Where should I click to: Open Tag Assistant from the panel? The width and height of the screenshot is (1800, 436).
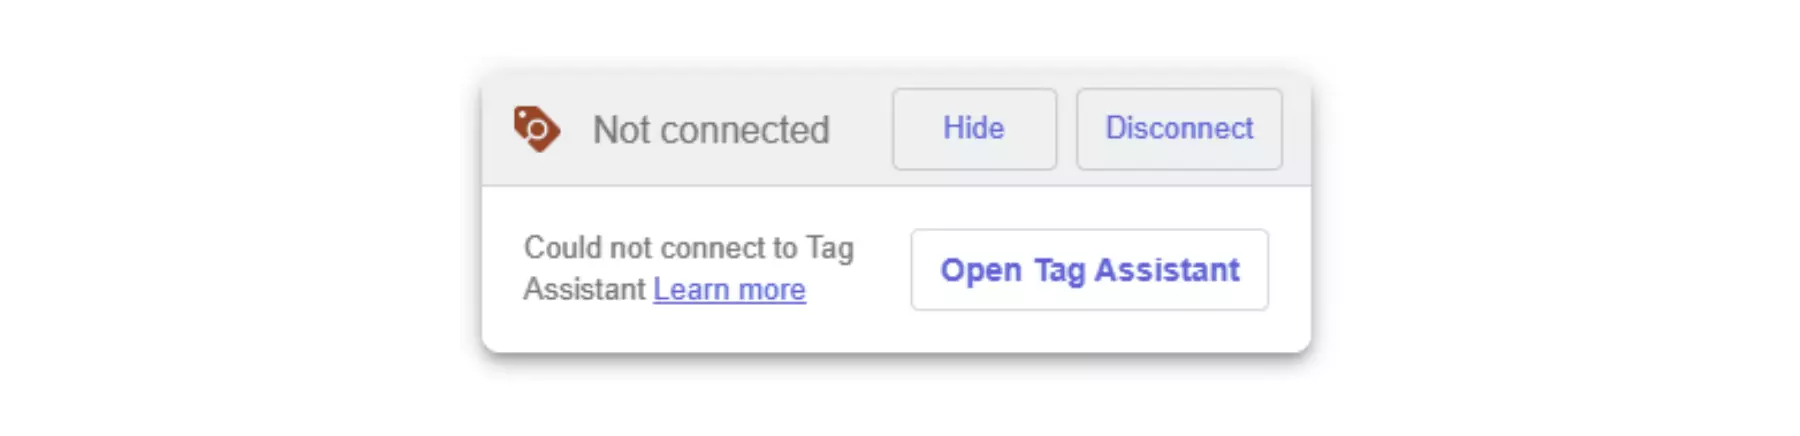[x=1089, y=270]
